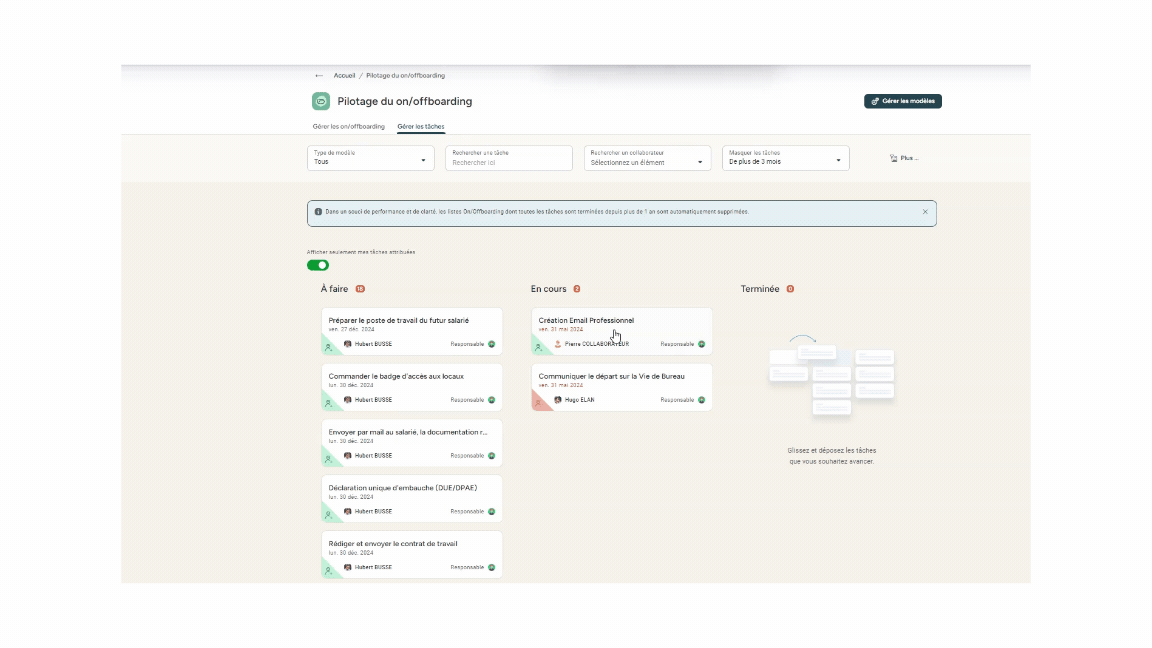Click the onboarding corner icon on Préparer le poste card
The image size is (1152, 648).
click(x=328, y=348)
